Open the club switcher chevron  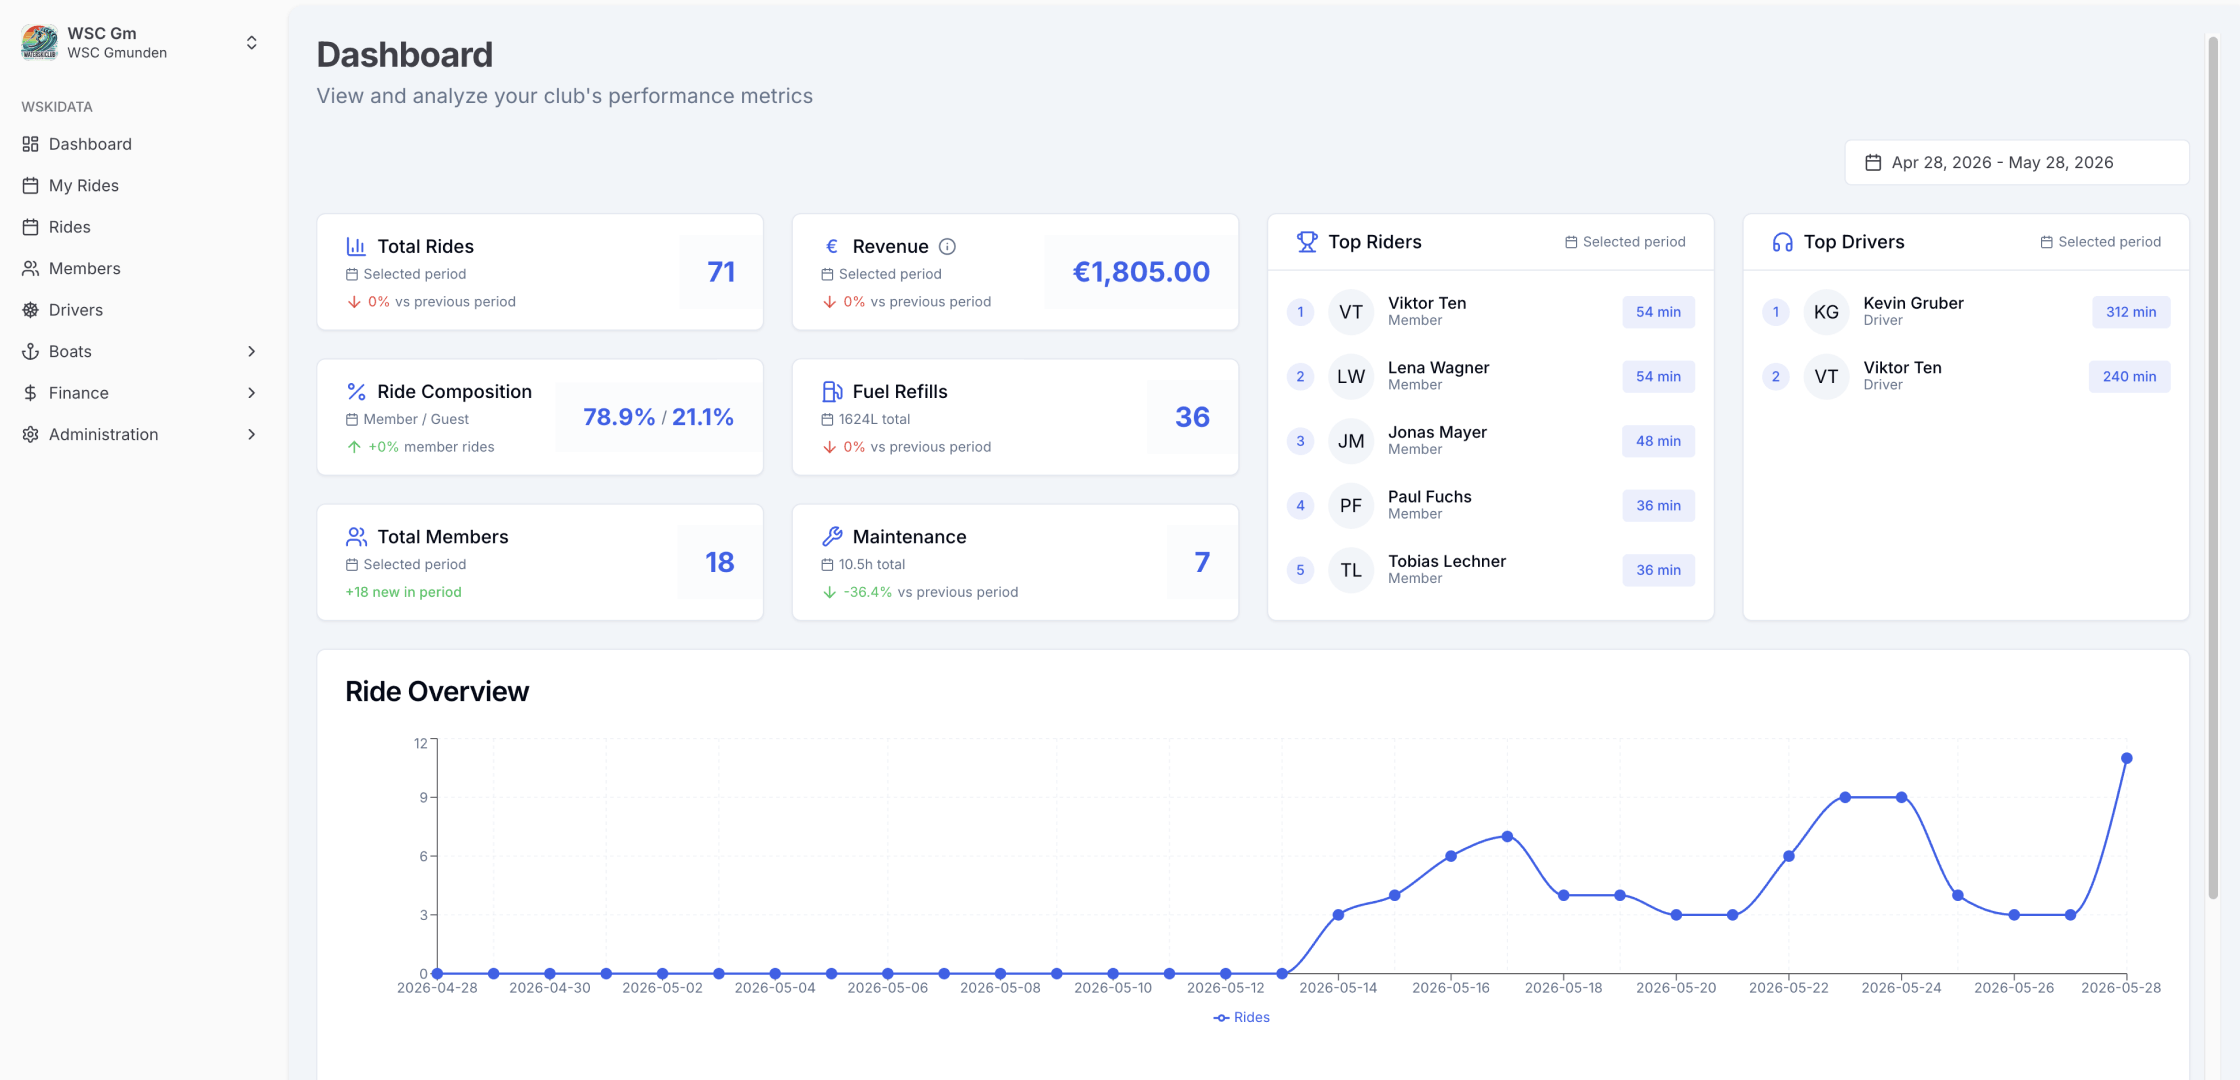[252, 42]
